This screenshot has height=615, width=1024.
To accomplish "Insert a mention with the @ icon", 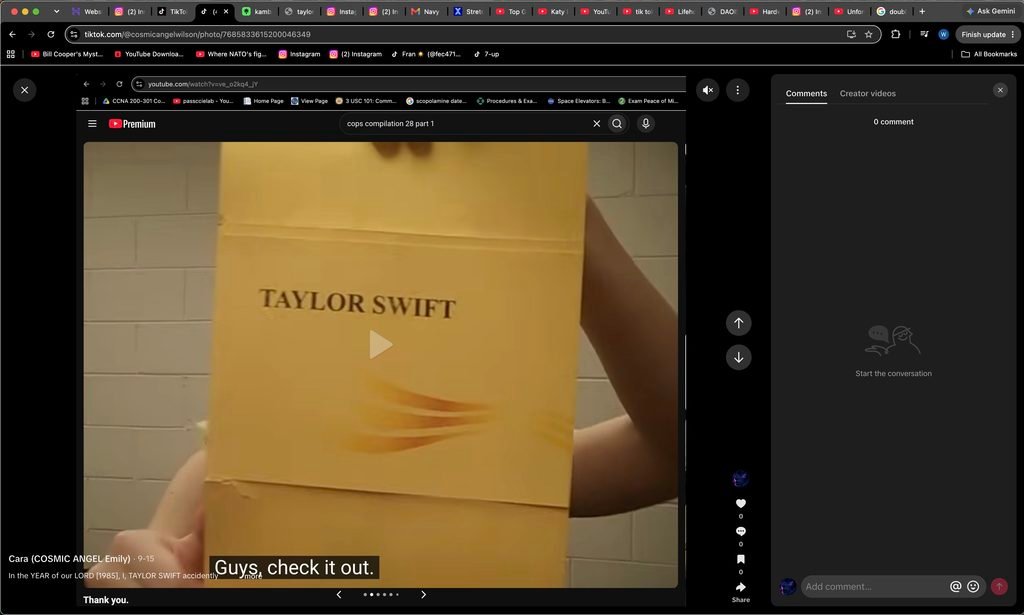I will coord(955,586).
